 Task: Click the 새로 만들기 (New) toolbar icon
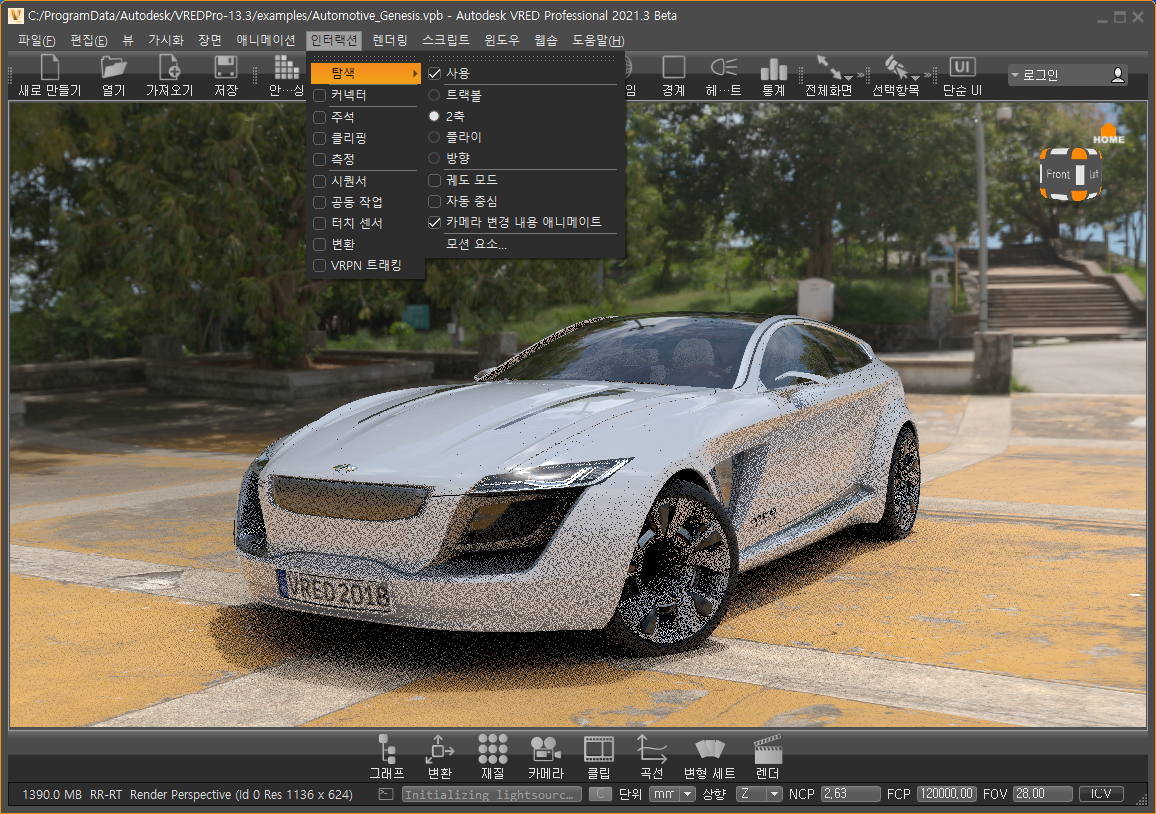(49, 68)
